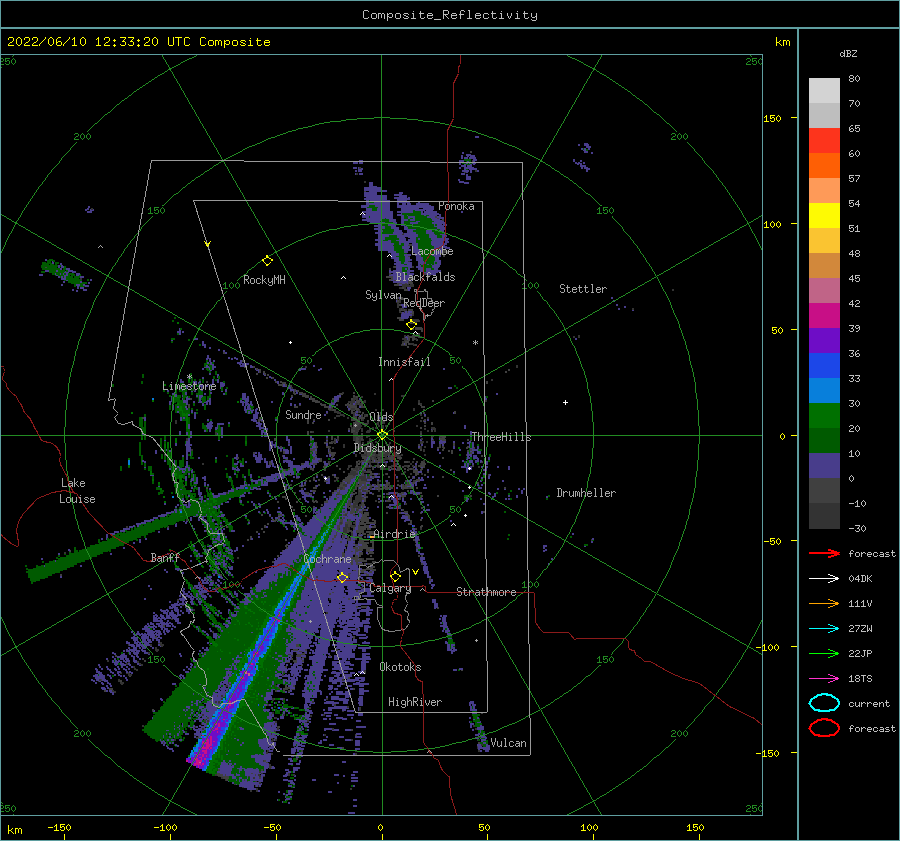Viewport: 900px width, 841px height.
Task: Click the yellow radar site marker near Olds
Action: (382, 435)
